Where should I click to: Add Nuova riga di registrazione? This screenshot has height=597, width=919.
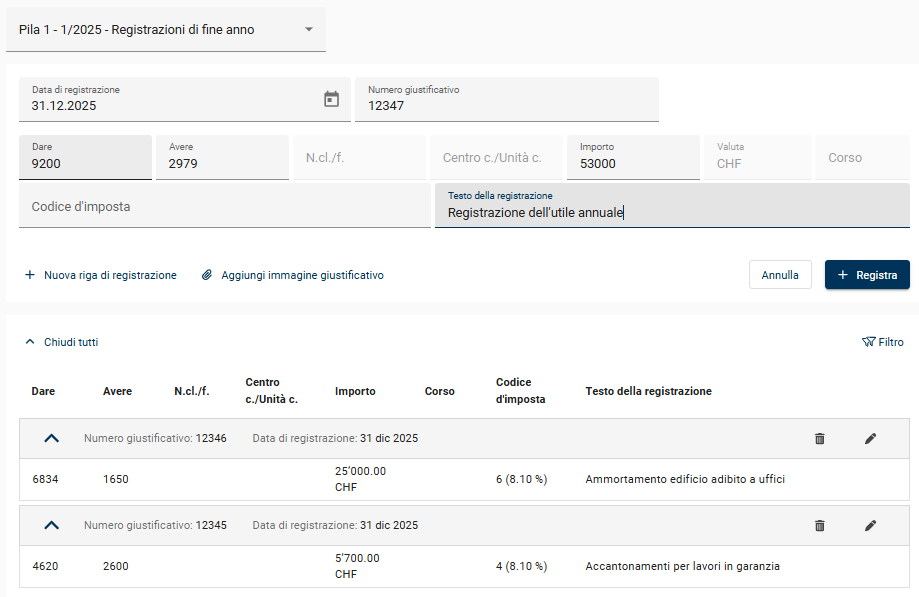click(x=100, y=275)
